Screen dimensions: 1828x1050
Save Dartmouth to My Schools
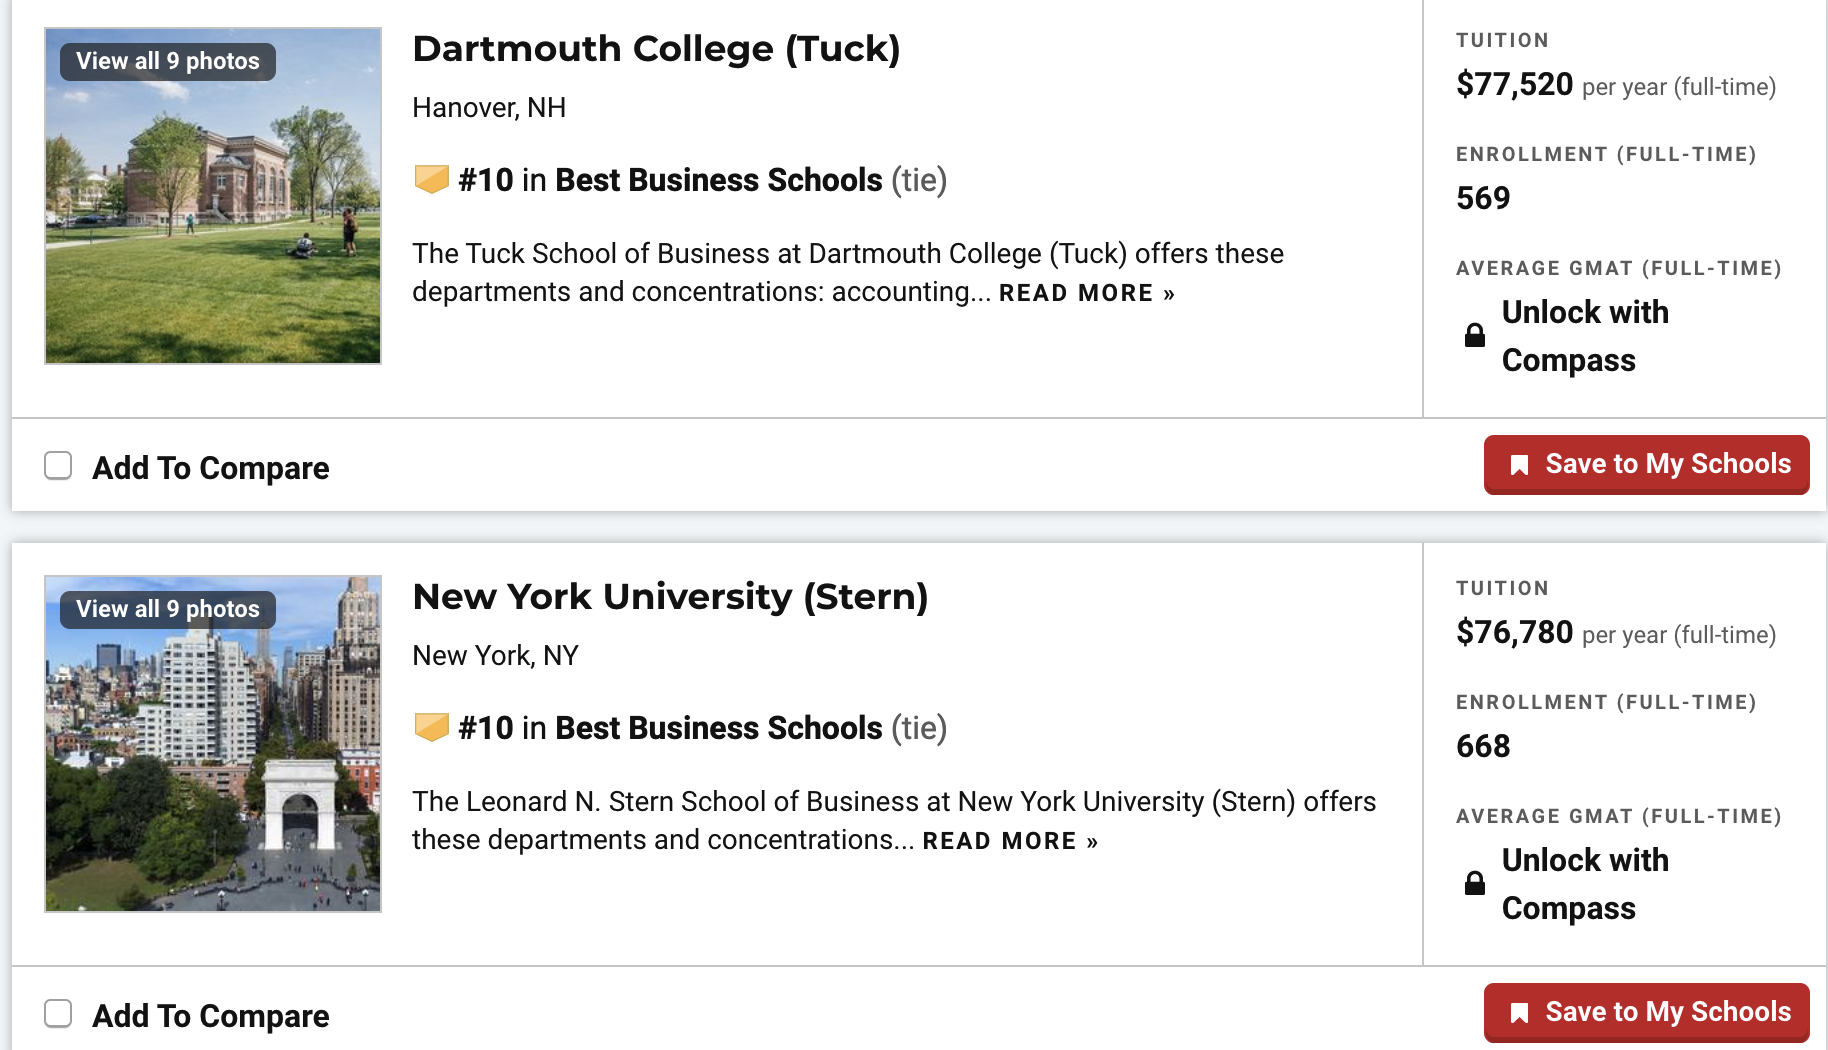point(1646,465)
